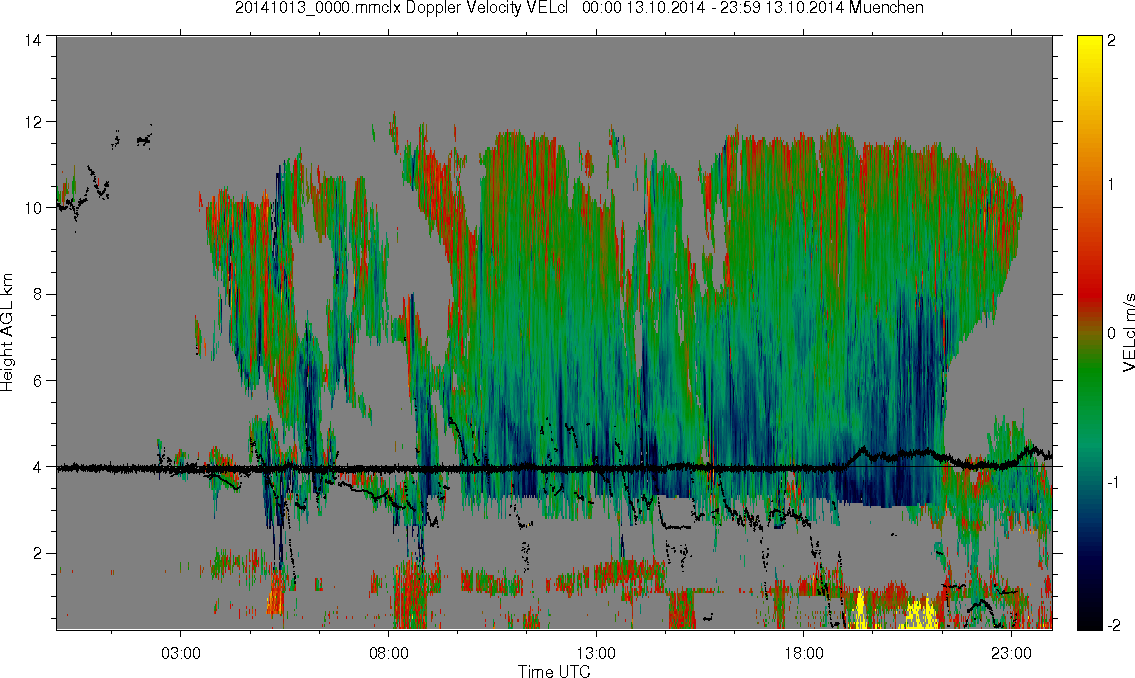The width and height of the screenshot is (1135, 678).
Task: Click the 4 km height tick label
Action: coord(37,467)
